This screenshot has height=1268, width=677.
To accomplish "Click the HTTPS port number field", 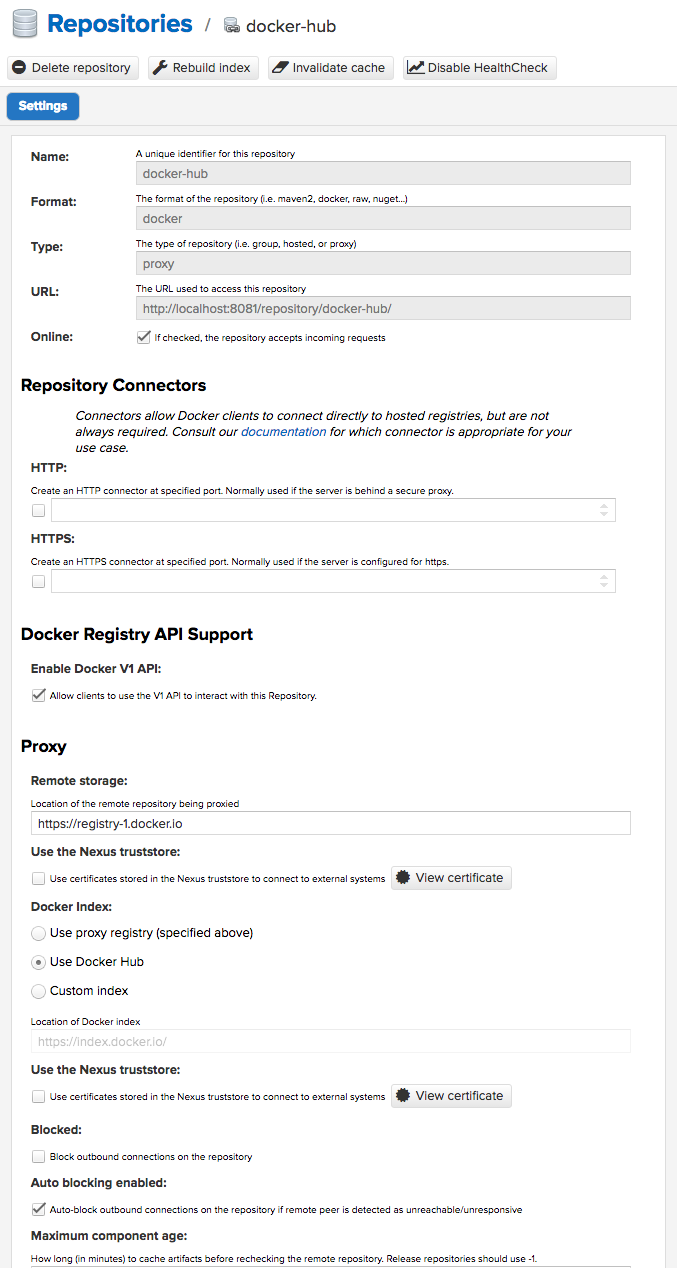I will (333, 581).
